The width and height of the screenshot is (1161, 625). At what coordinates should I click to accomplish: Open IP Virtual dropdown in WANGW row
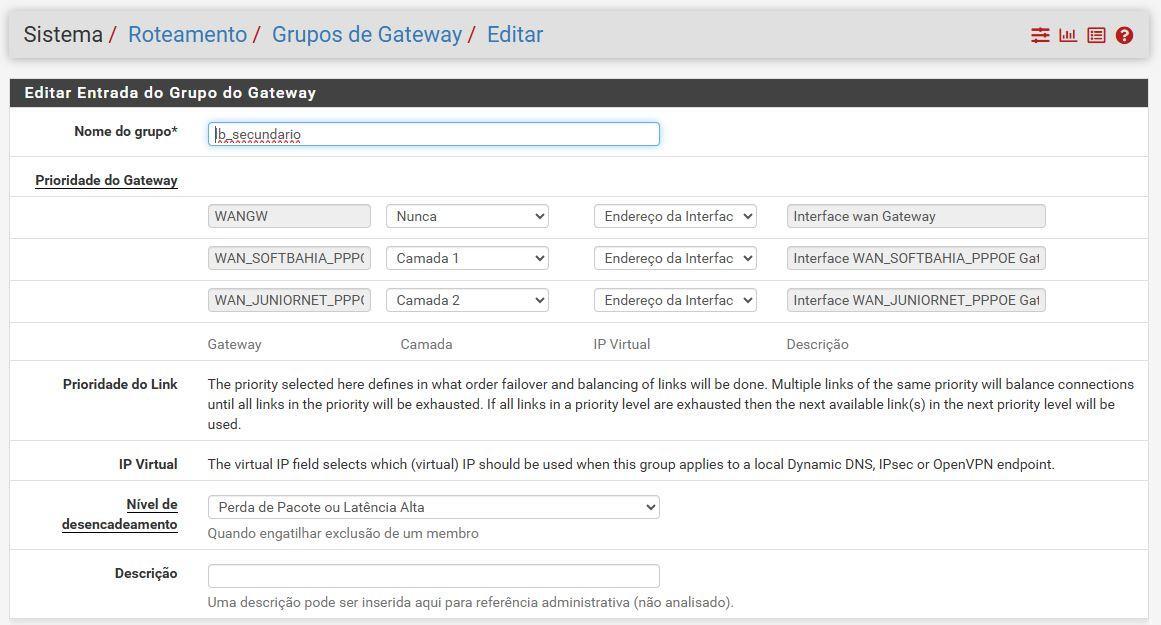point(675,216)
